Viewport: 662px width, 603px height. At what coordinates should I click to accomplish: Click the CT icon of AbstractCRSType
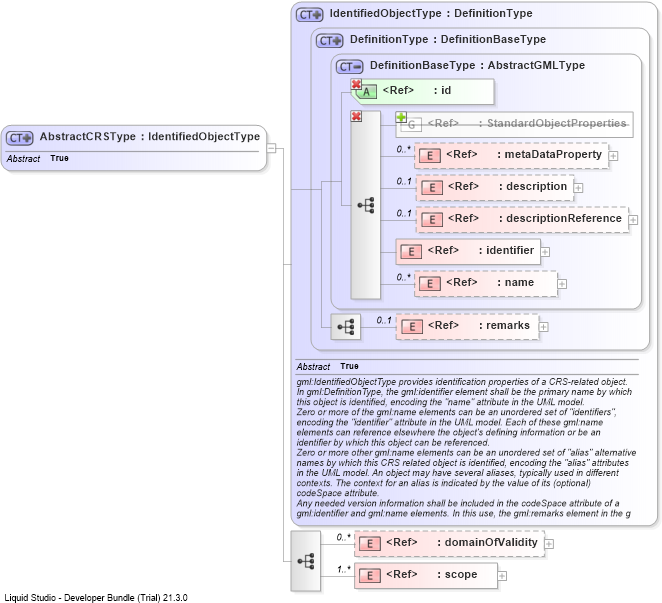(19, 138)
